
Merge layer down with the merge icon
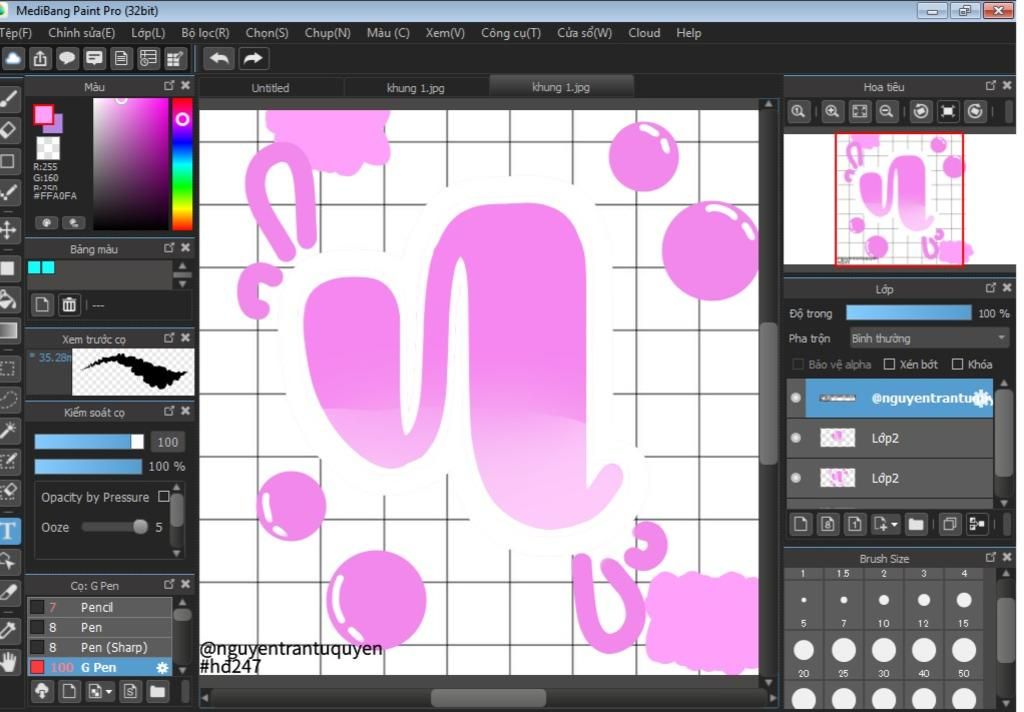point(977,524)
